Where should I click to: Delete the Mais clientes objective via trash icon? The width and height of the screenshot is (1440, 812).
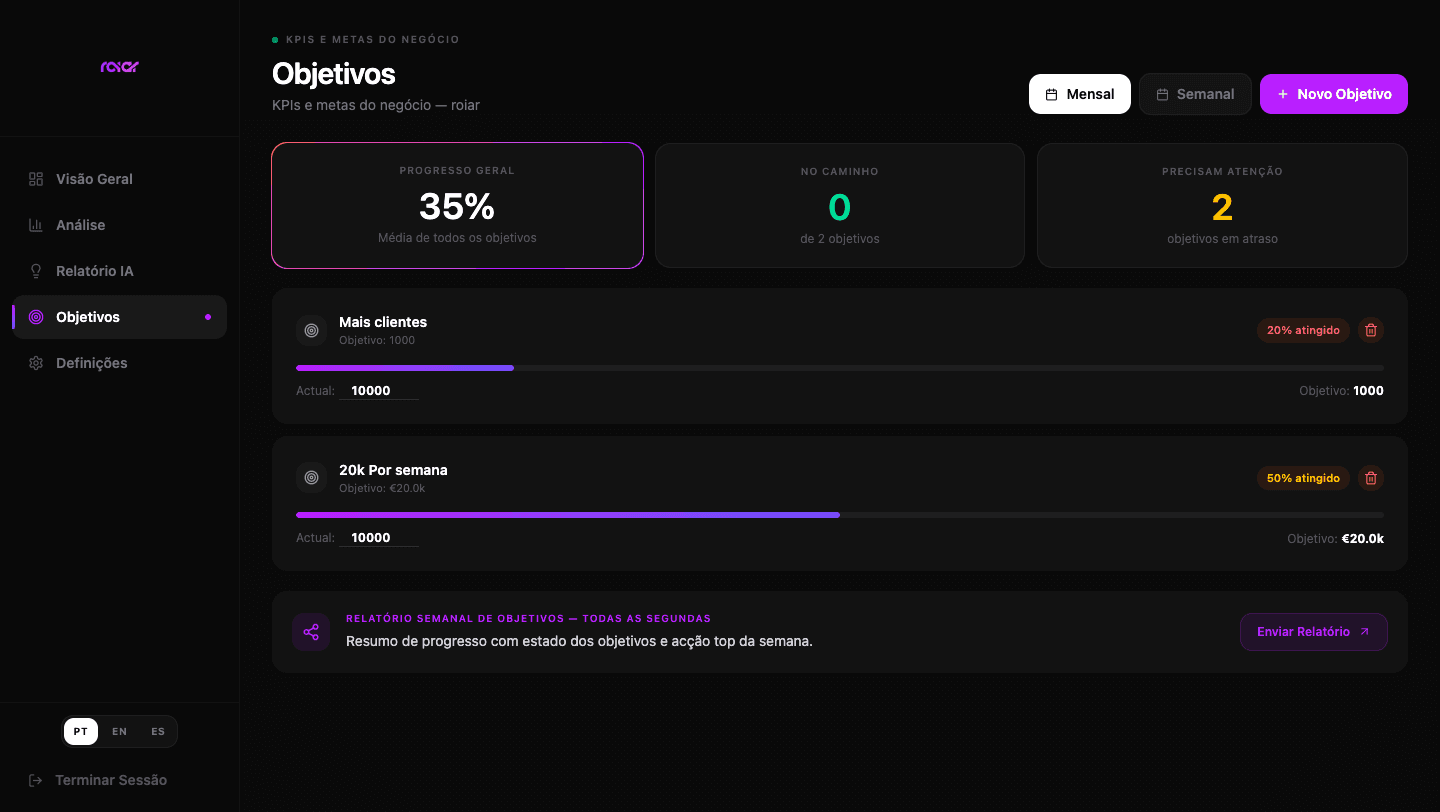click(x=1371, y=330)
